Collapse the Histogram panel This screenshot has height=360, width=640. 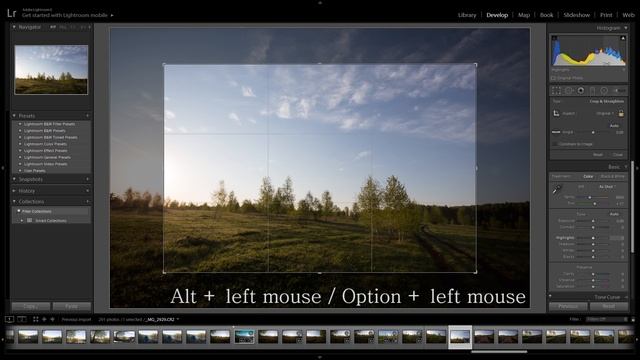(626, 28)
